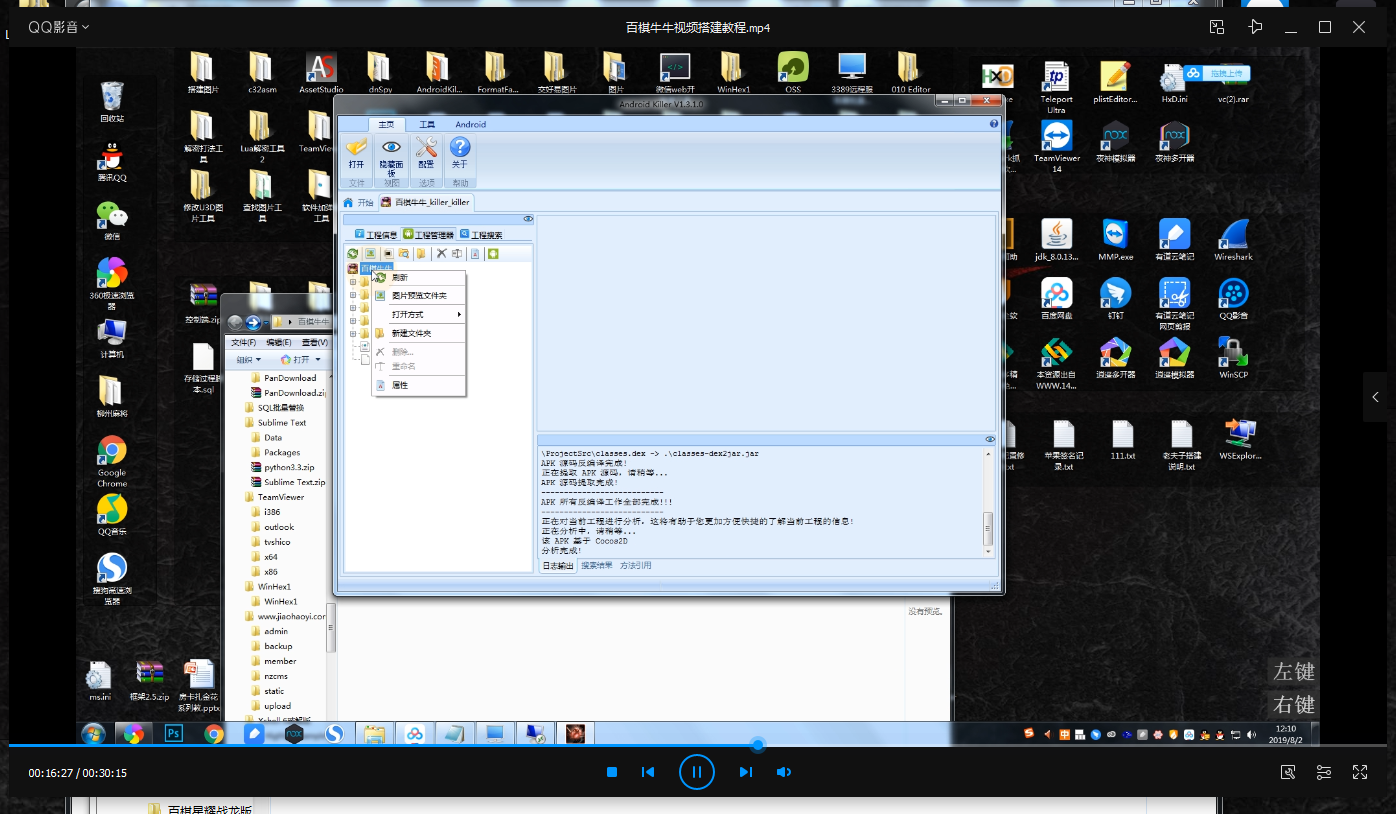
Task: Open the 工程搜索 panel tab
Action: tap(480, 235)
